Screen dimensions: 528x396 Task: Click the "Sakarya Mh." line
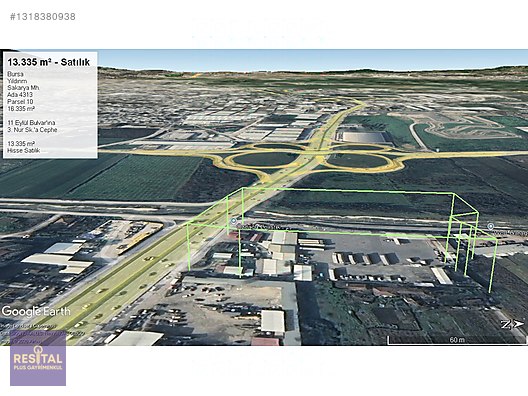(23, 88)
